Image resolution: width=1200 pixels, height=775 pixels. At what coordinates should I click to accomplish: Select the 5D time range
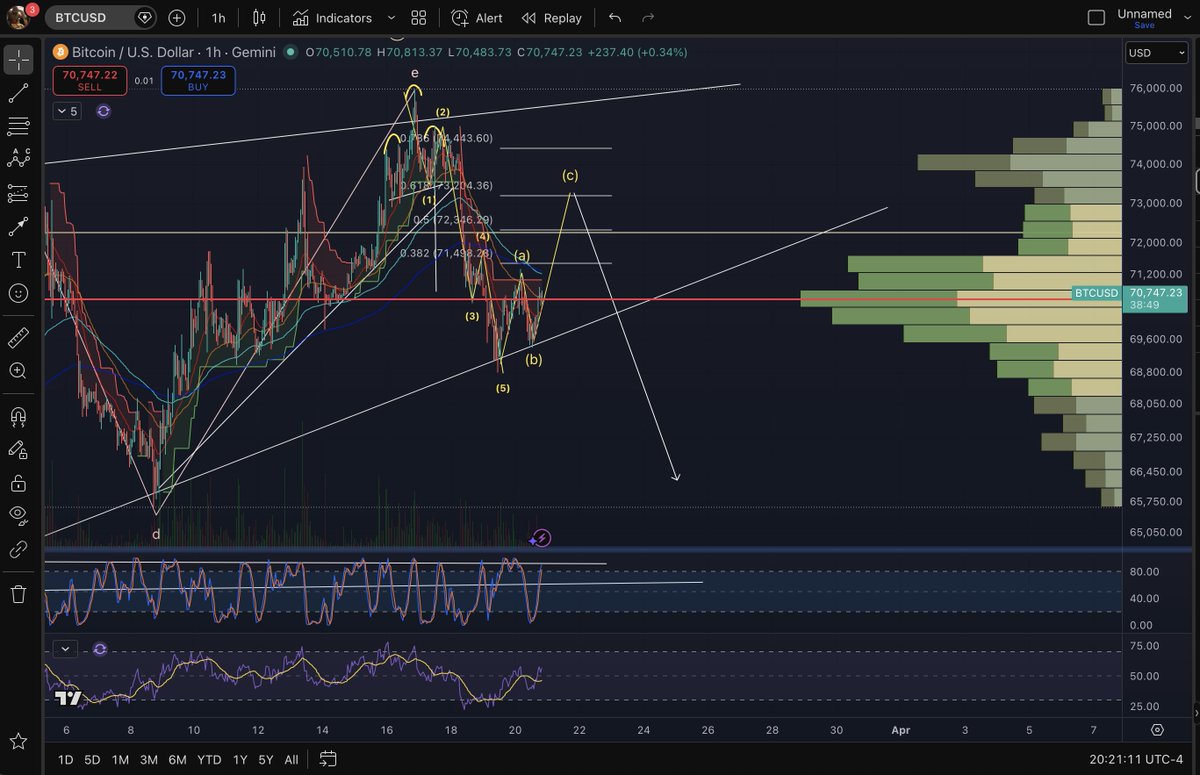(x=92, y=759)
